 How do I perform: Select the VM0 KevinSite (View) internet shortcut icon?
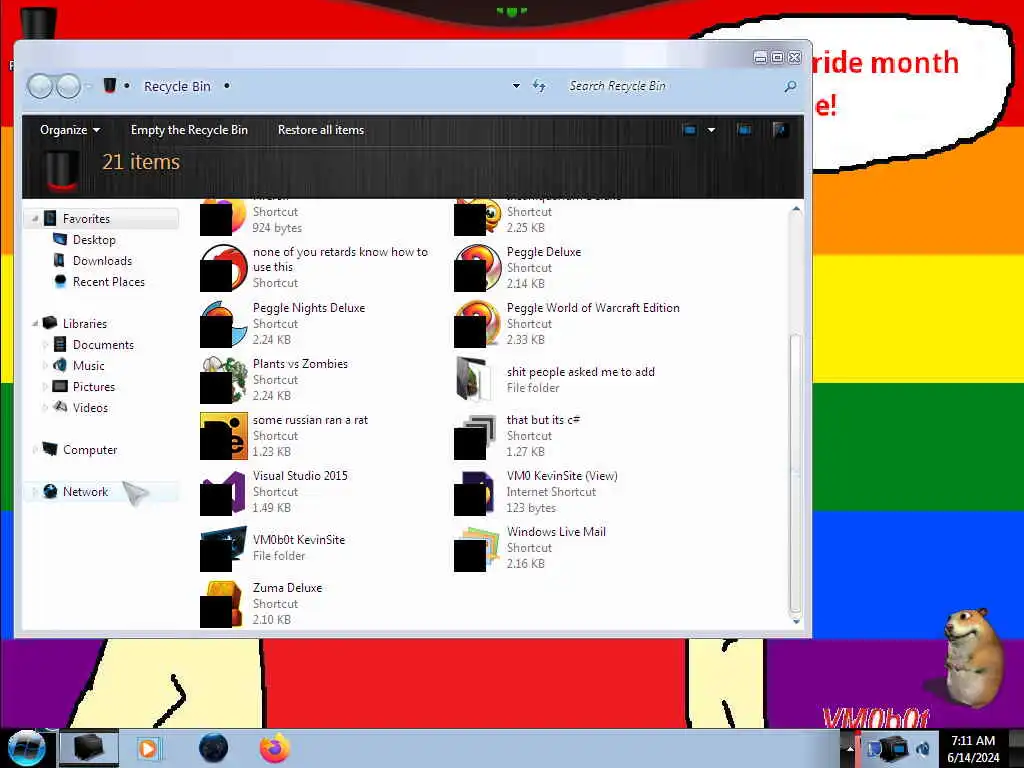click(x=477, y=492)
